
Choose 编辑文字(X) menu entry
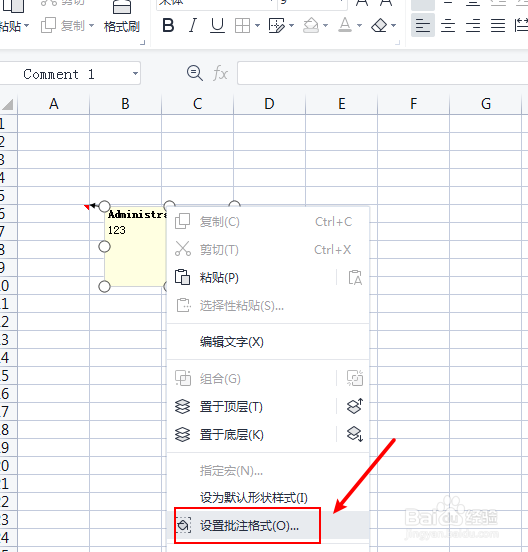(268, 342)
